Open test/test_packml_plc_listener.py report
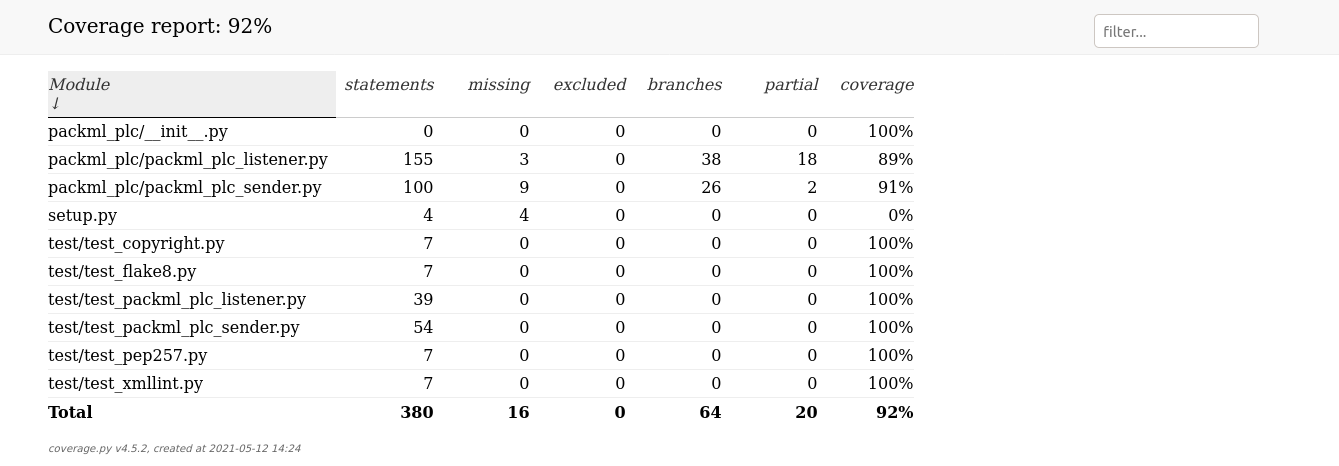Viewport: 1339px width, 466px height. [177, 299]
